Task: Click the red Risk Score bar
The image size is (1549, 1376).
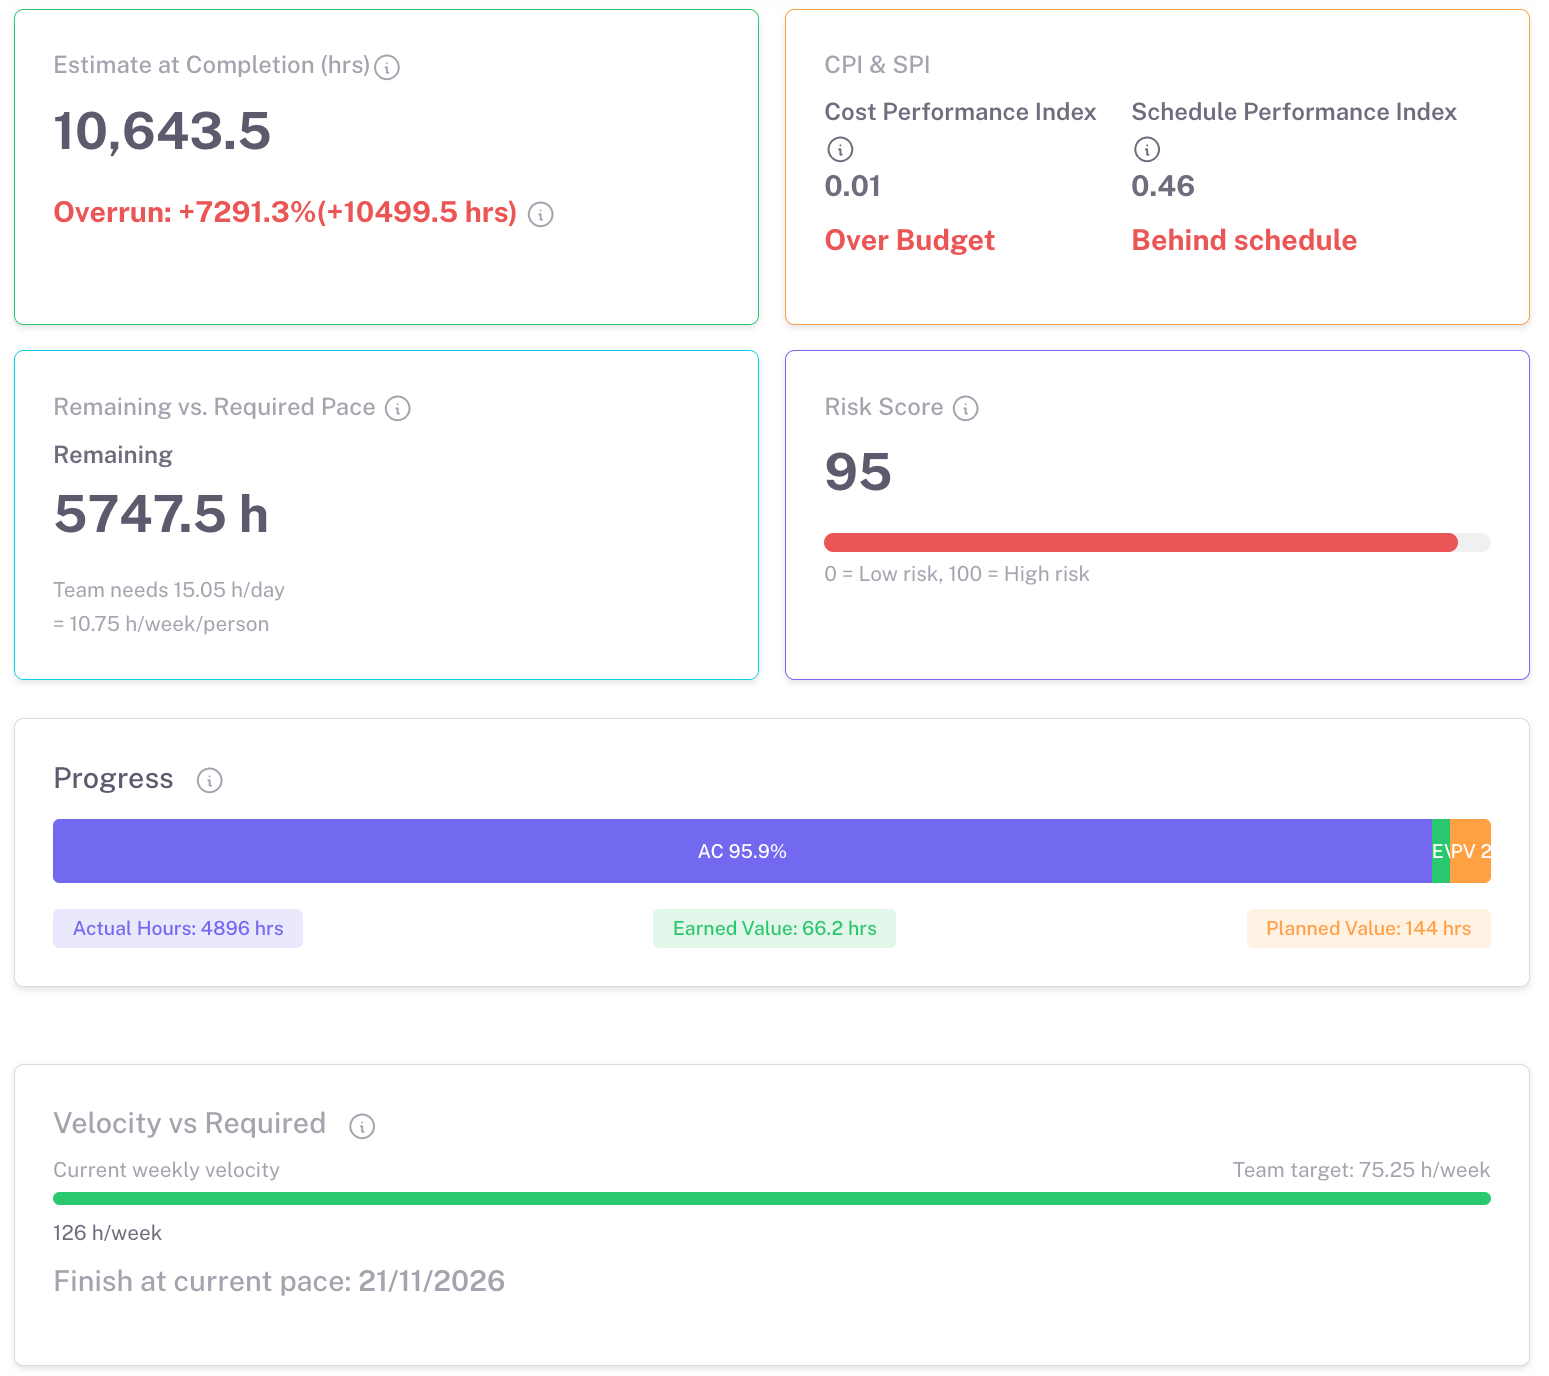Action: pyautogui.click(x=1140, y=543)
